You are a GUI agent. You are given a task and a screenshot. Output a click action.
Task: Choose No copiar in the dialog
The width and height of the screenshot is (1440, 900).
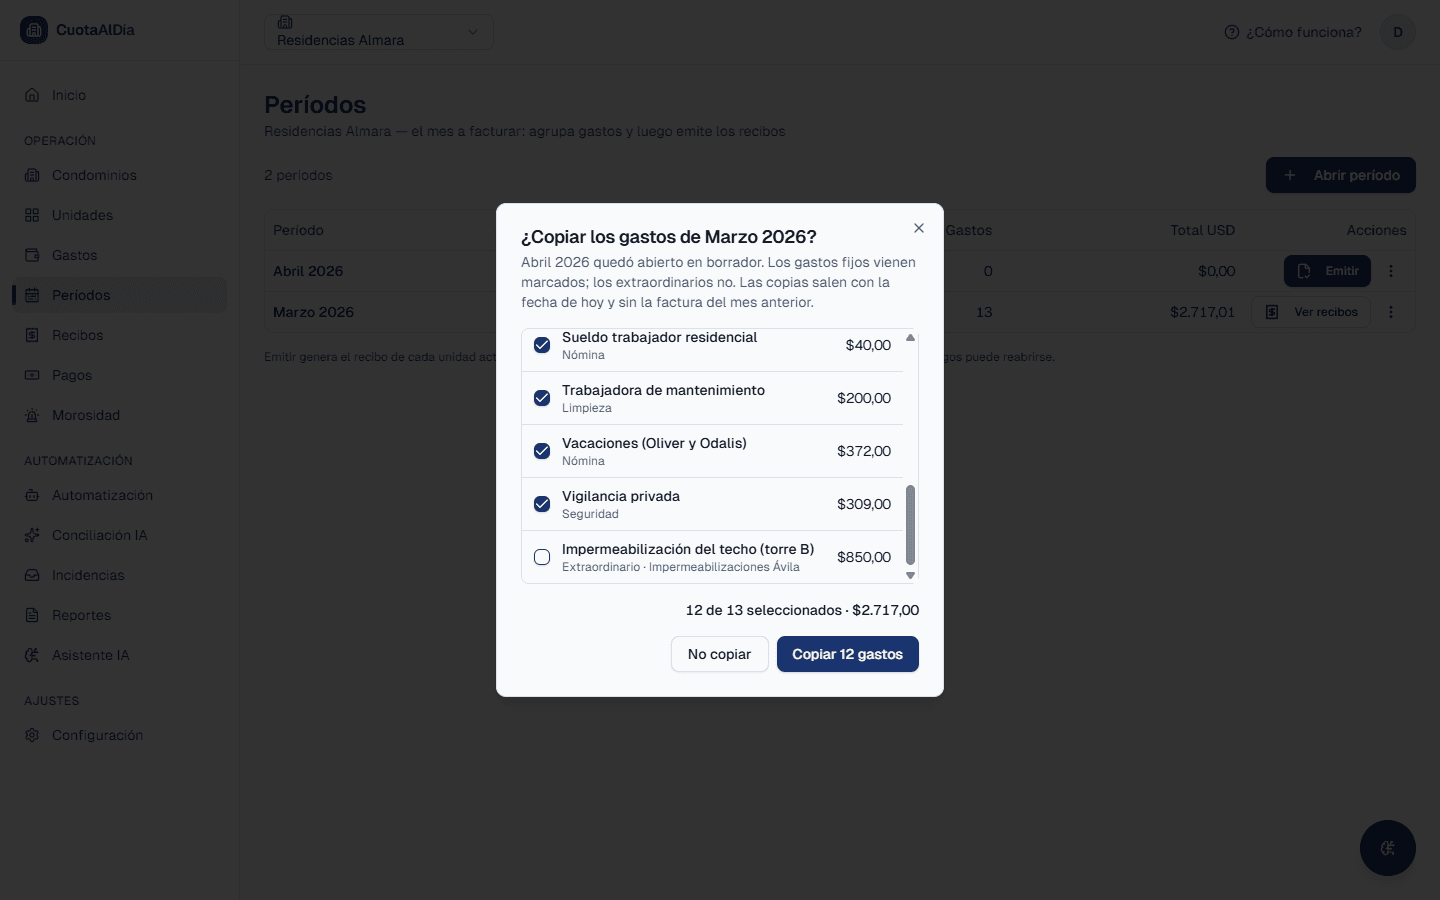719,654
